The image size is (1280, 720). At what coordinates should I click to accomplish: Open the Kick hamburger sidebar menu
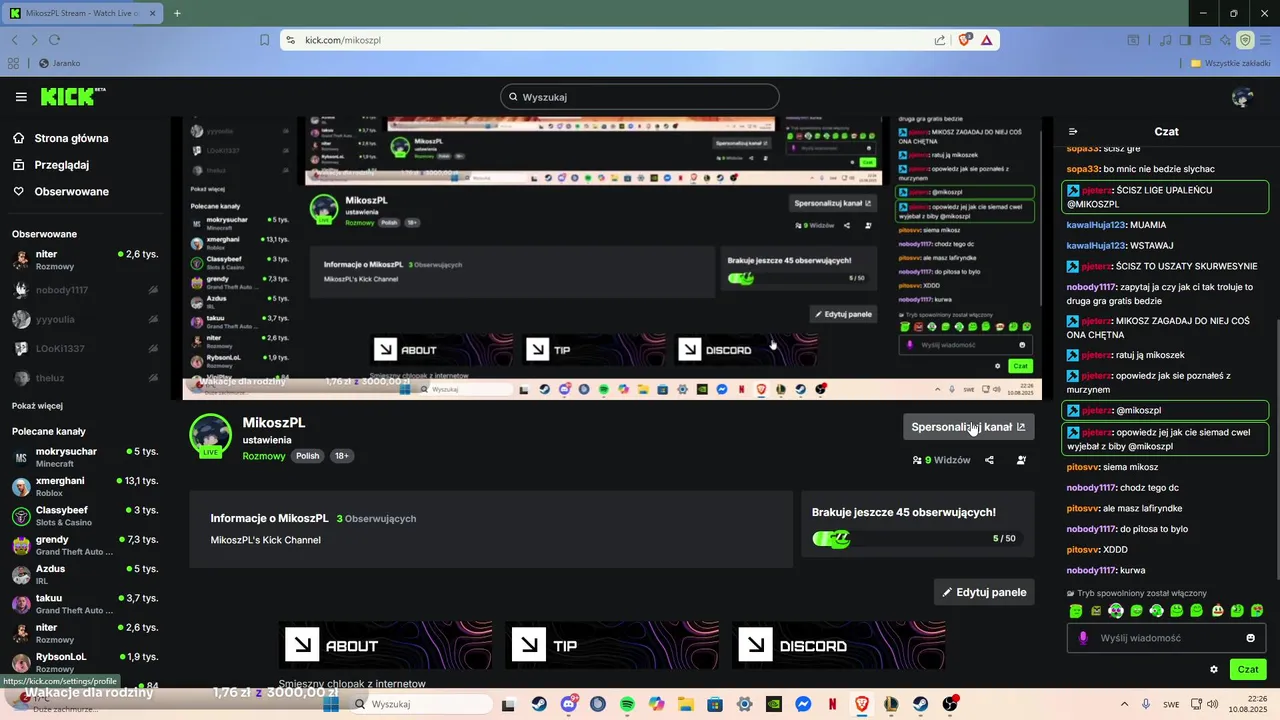(x=21, y=97)
